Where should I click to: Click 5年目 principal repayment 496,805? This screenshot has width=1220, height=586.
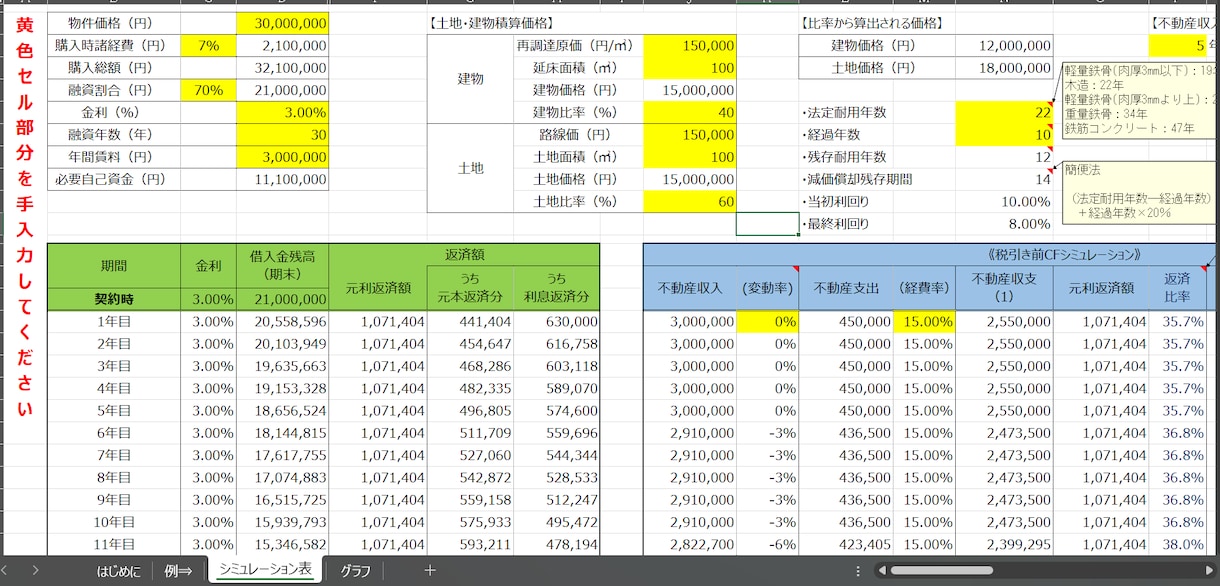(x=470, y=411)
